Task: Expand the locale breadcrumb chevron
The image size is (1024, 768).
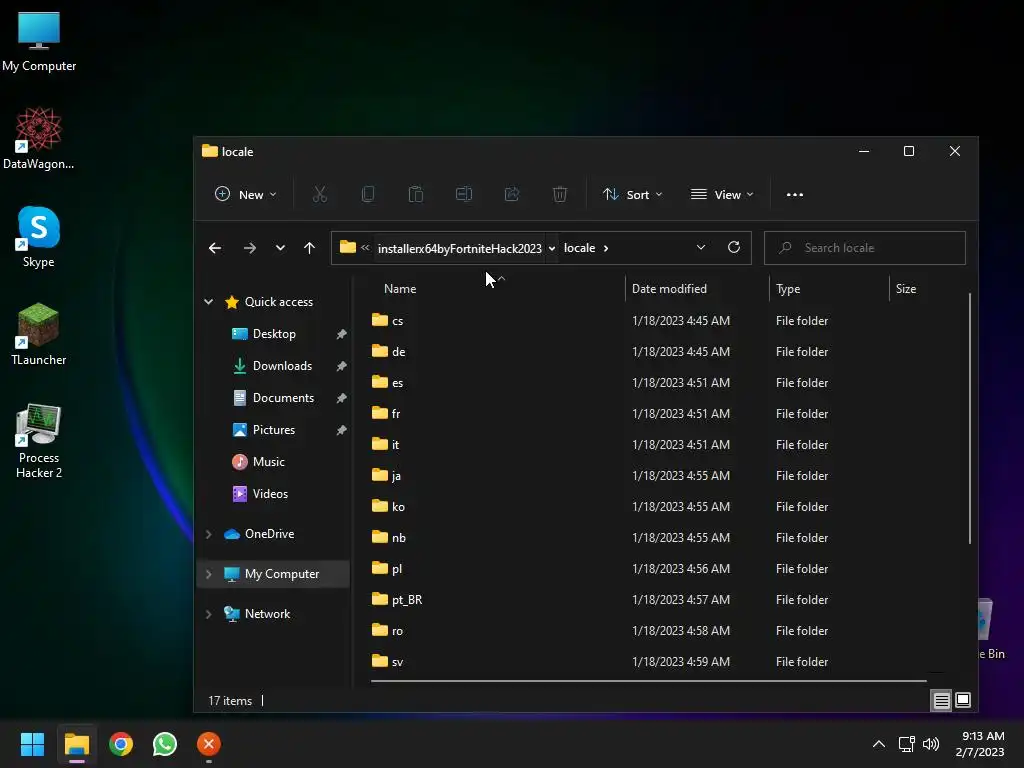Action: [606, 248]
